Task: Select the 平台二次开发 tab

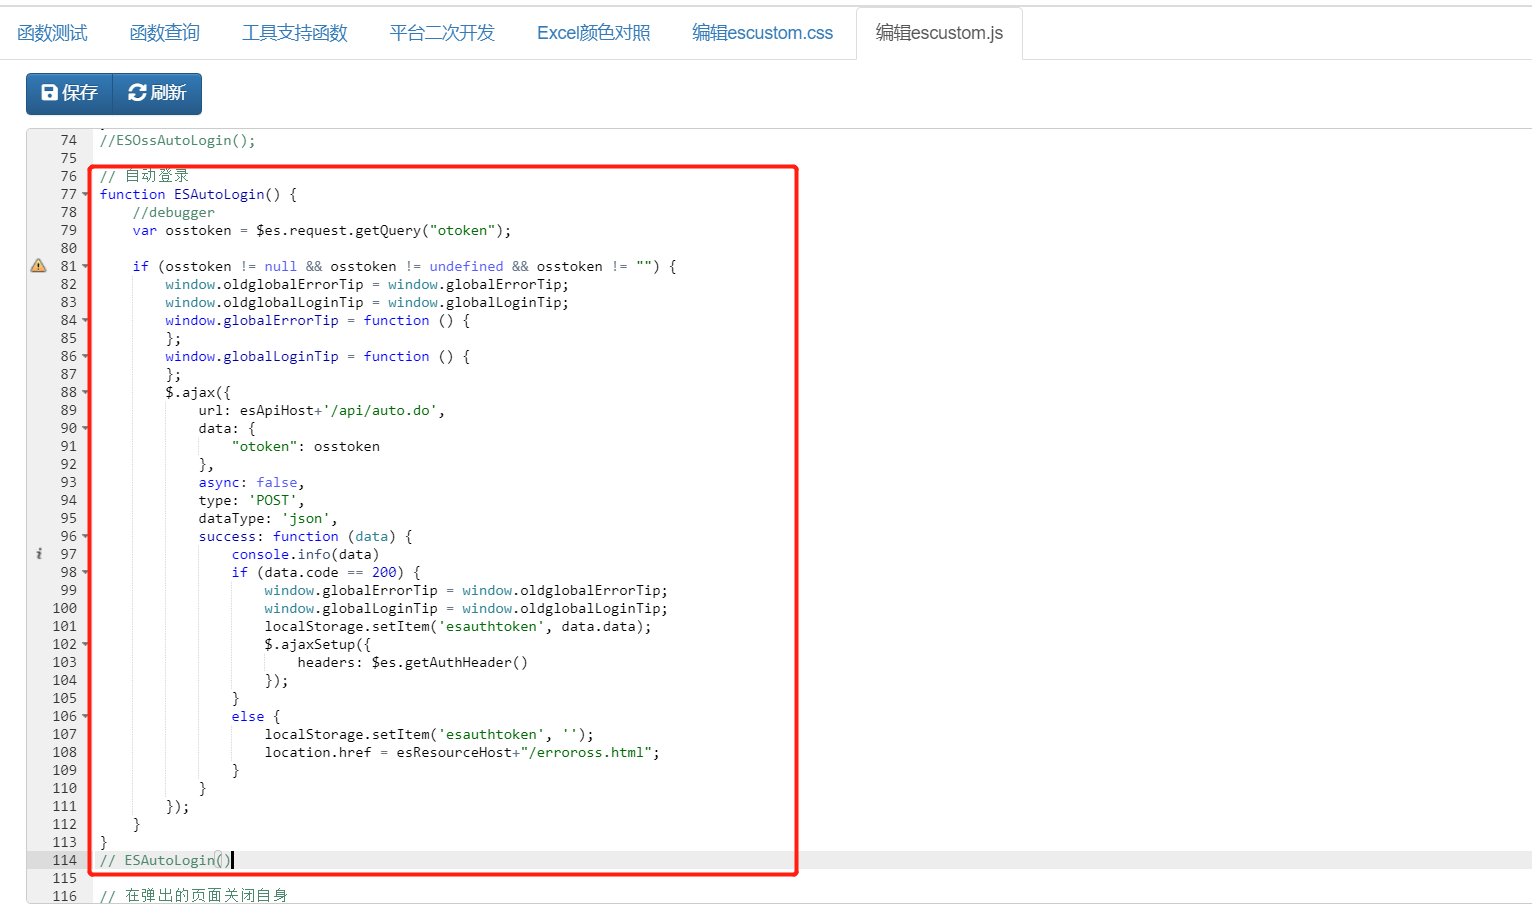Action: (442, 33)
